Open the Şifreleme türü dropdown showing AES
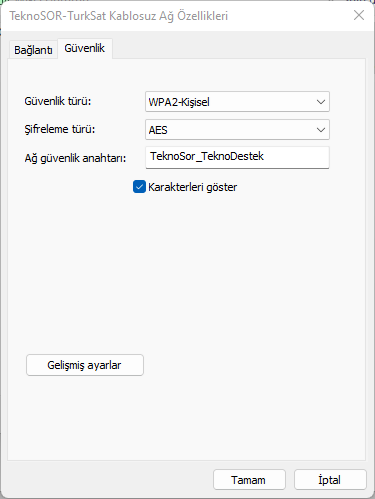 [237, 130]
